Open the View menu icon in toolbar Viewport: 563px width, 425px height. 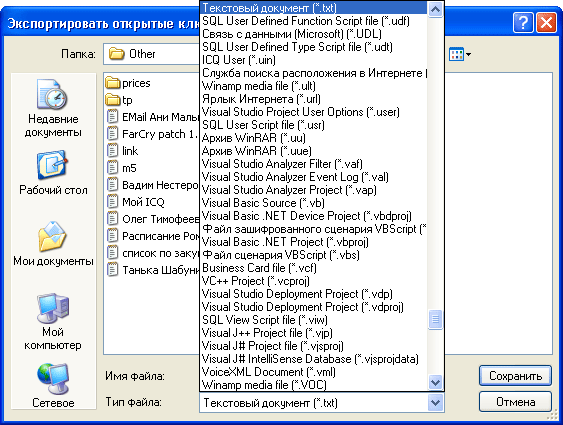(x=460, y=55)
